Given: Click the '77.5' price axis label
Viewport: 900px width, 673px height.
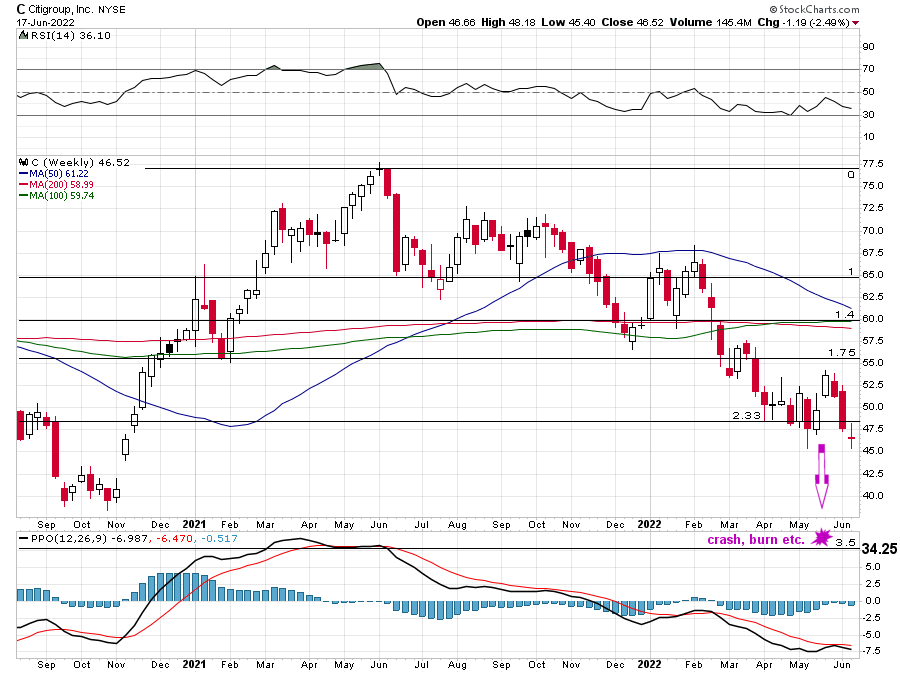Looking at the screenshot, I should click(x=872, y=164).
